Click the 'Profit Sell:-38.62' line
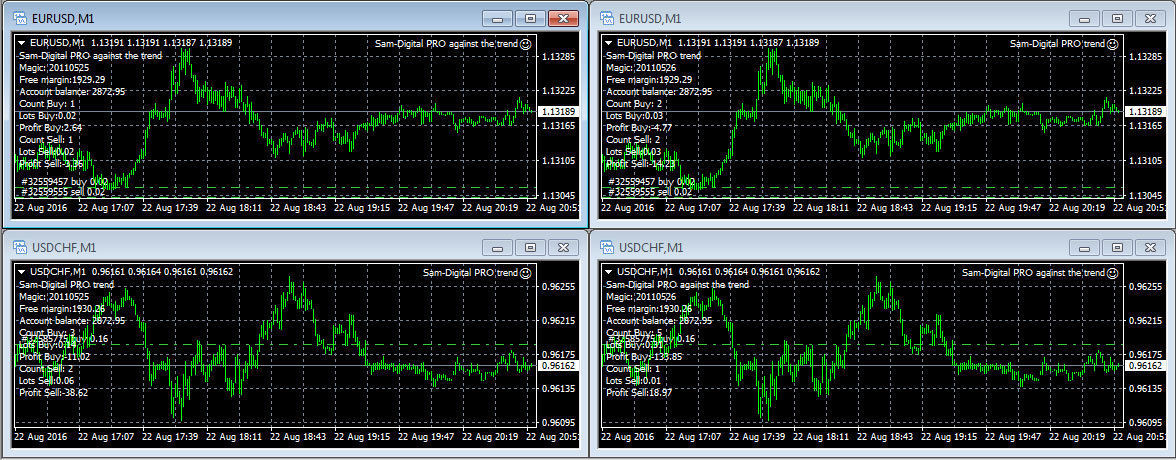 pyautogui.click(x=53, y=392)
